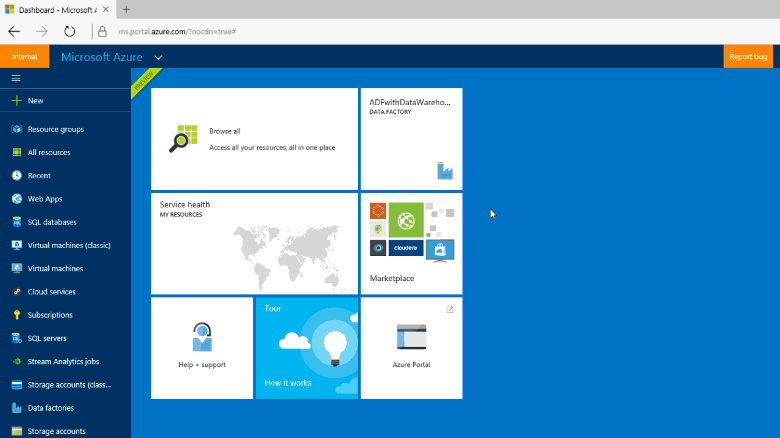Click the Resource groups icon in sidebar
This screenshot has width=780, height=438.
16,129
